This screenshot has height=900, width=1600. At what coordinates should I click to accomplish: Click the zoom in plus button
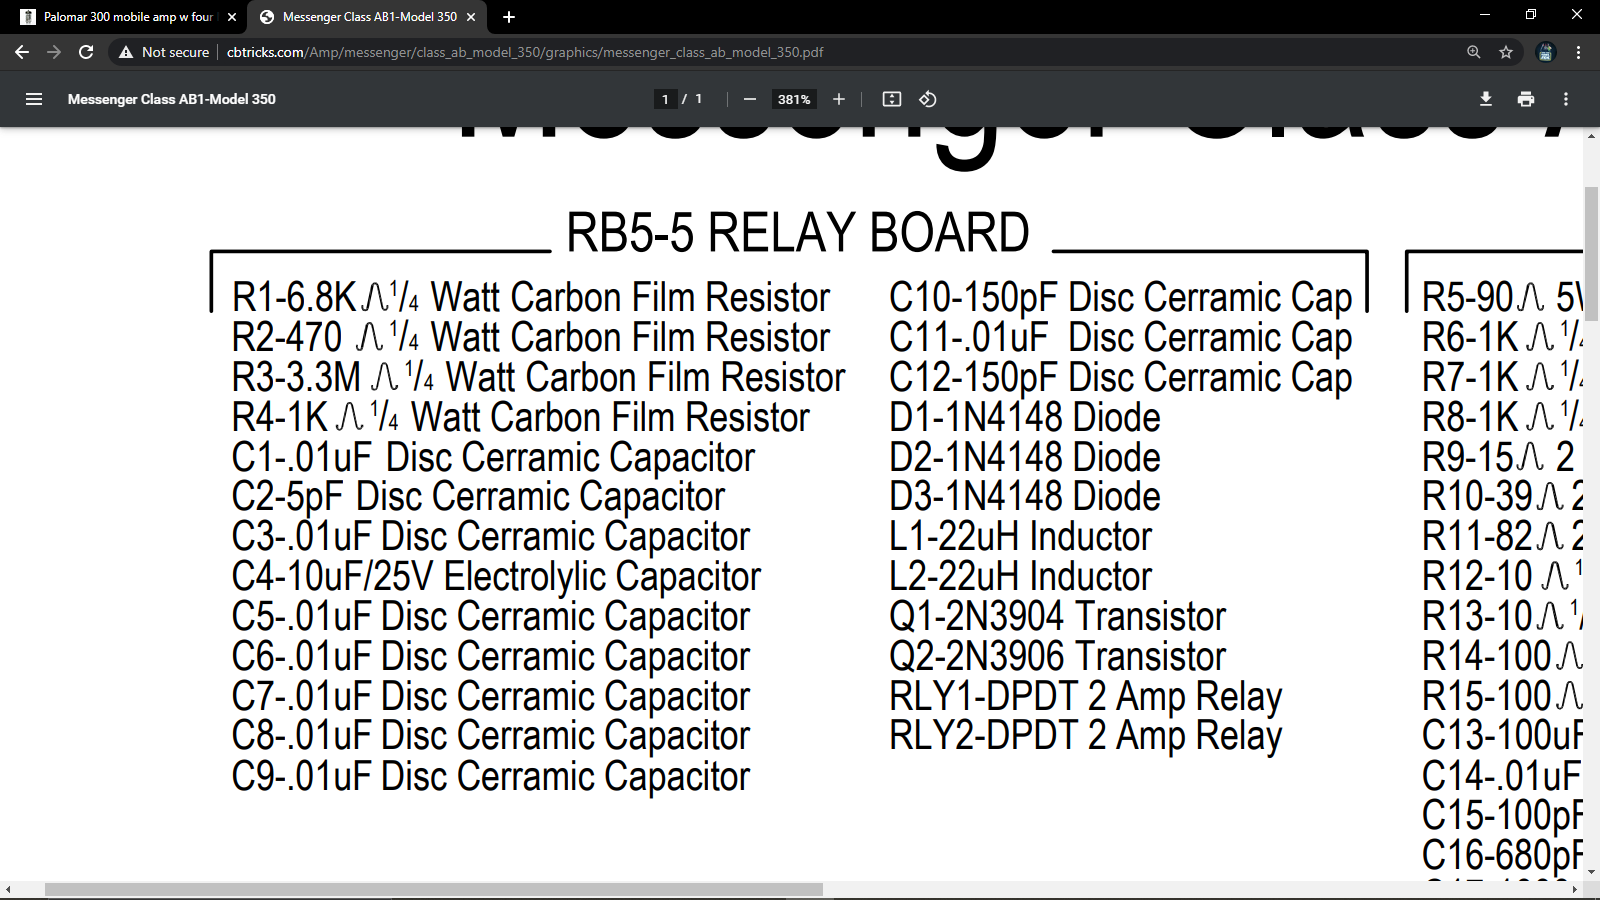click(x=839, y=99)
